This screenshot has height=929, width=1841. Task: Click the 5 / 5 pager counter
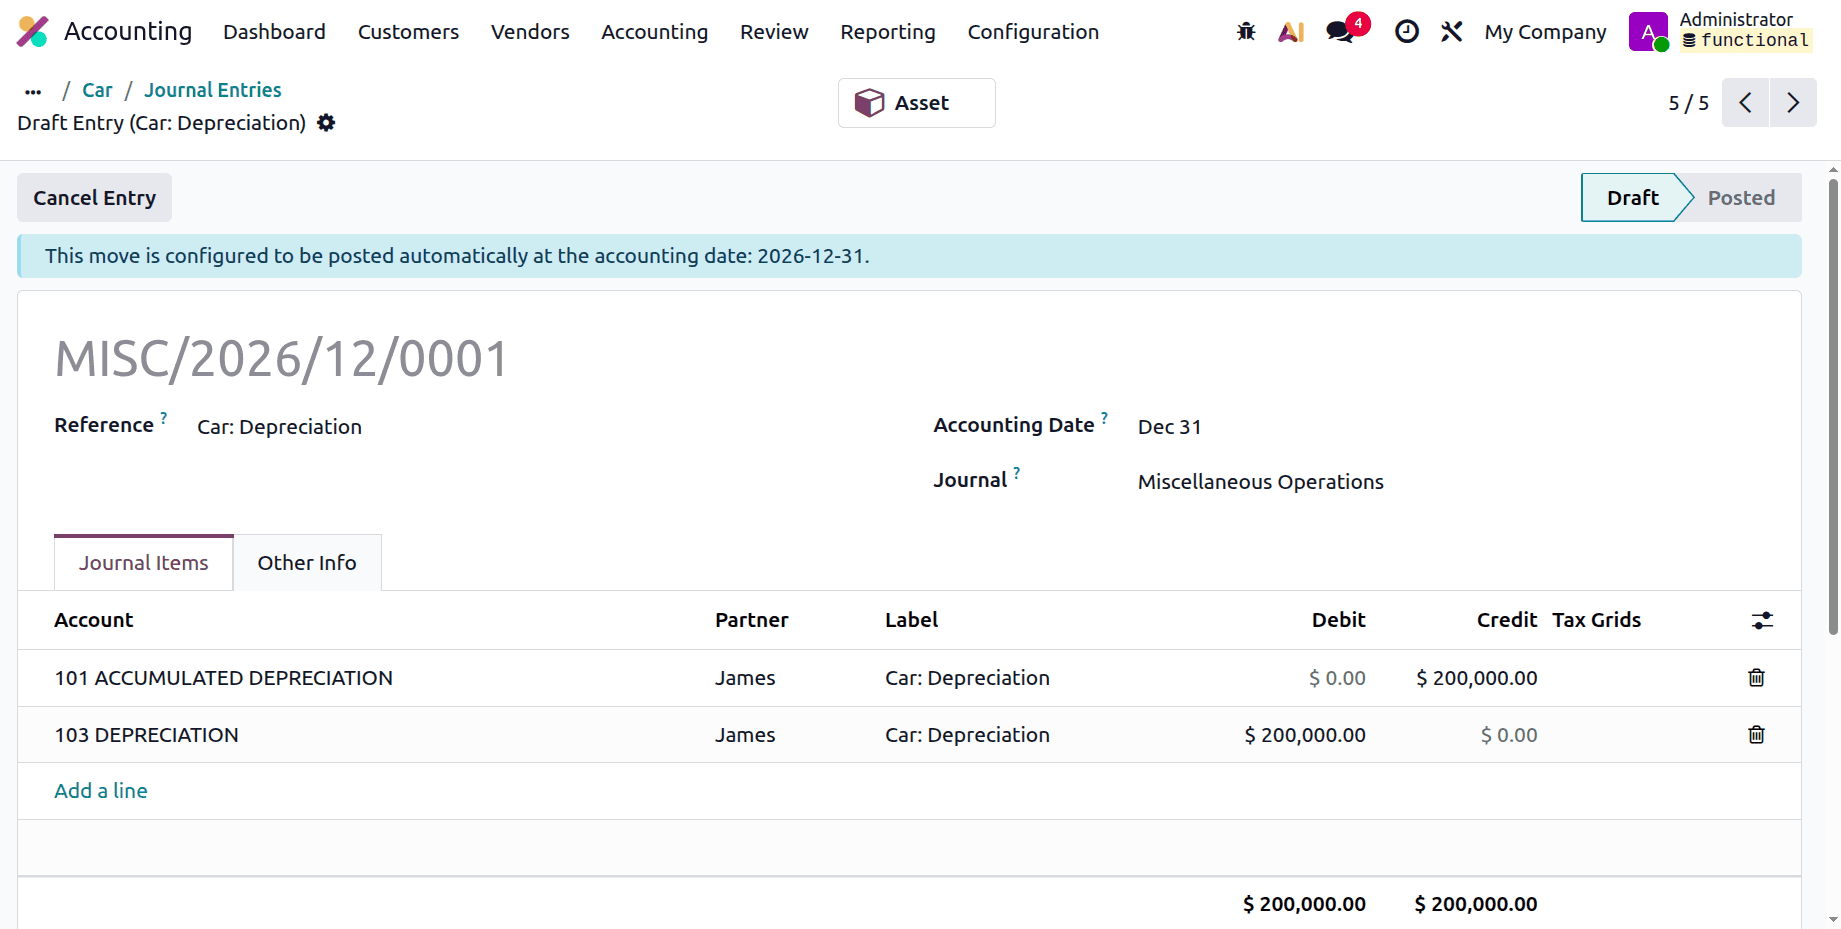click(x=1688, y=103)
